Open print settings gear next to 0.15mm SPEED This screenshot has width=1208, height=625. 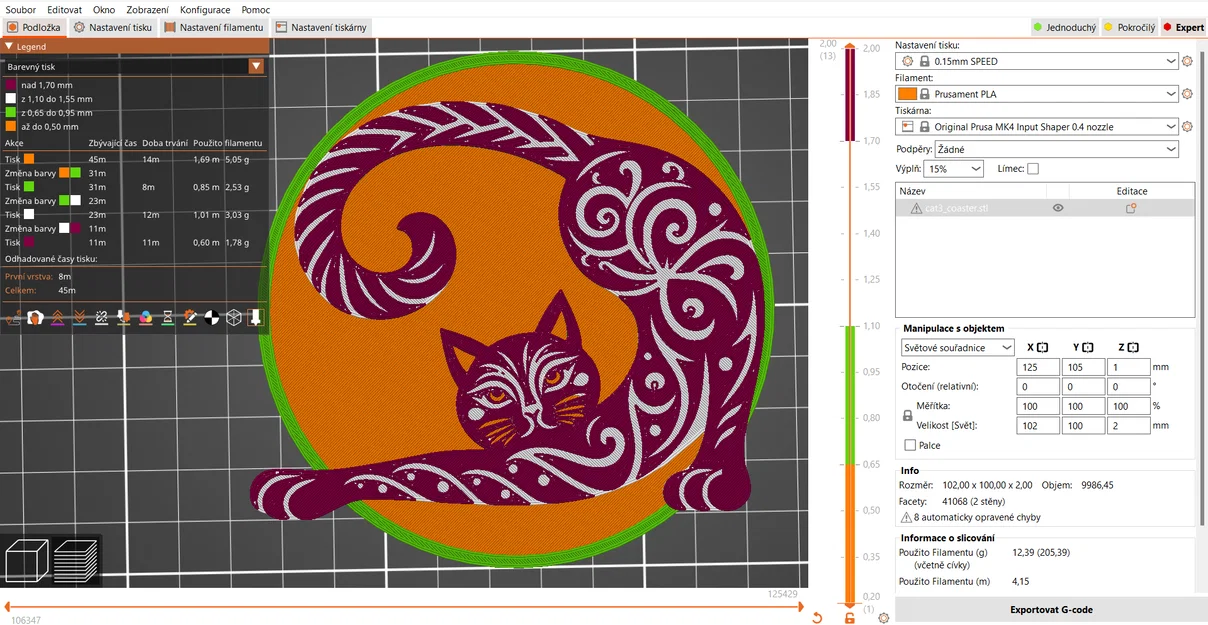tap(1187, 61)
